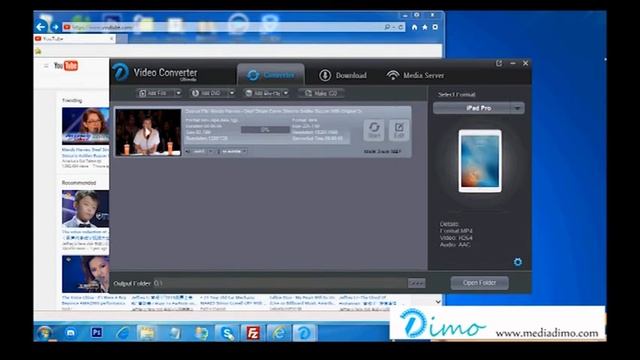Image resolution: width=640 pixels, height=360 pixels.
Task: Click the conversion progress bar
Action: pos(265,130)
